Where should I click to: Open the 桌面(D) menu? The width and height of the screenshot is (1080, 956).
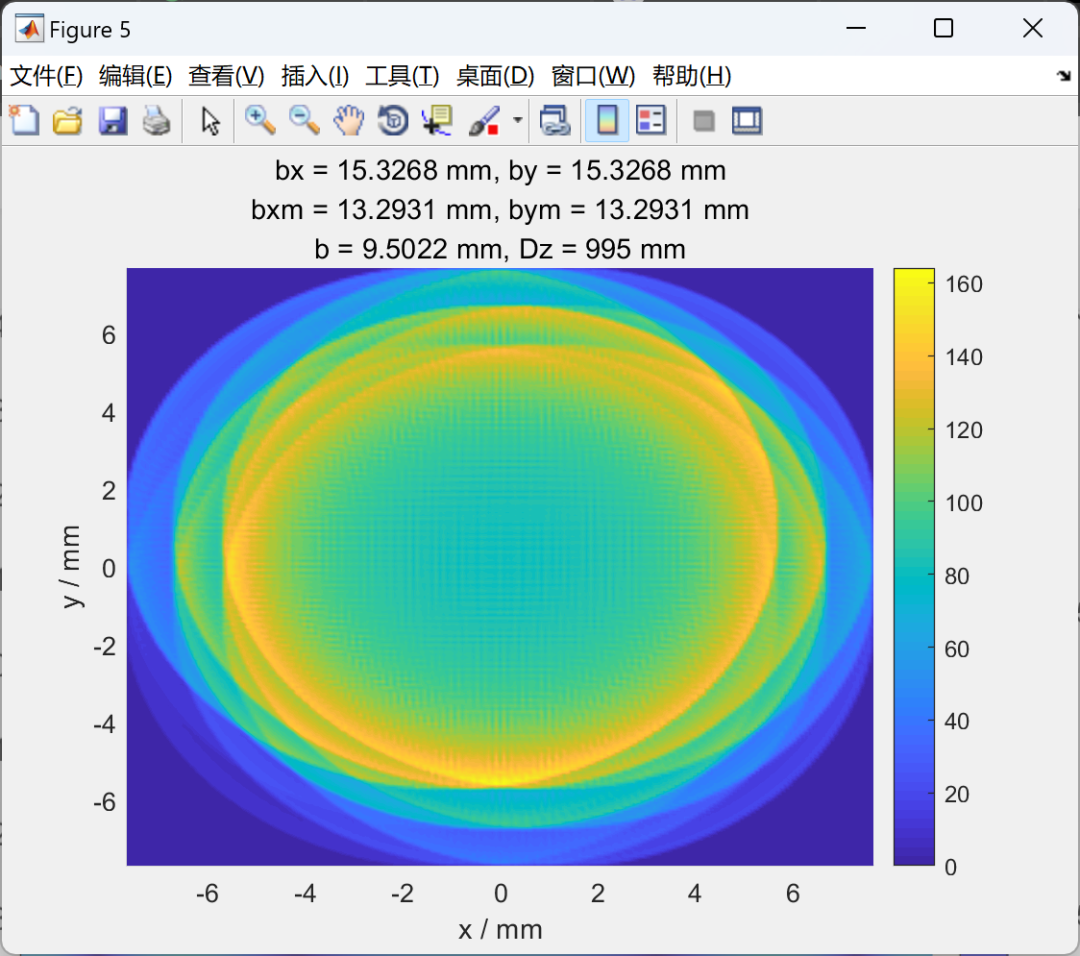point(495,76)
